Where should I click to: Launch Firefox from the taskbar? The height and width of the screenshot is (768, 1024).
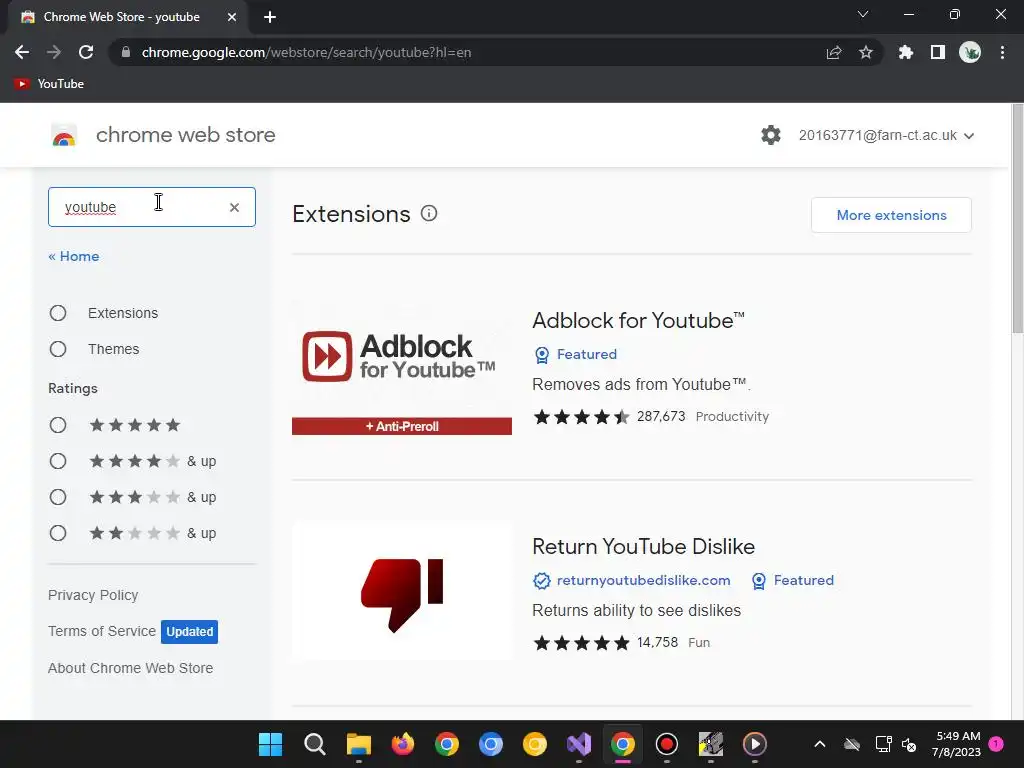[x=403, y=744]
